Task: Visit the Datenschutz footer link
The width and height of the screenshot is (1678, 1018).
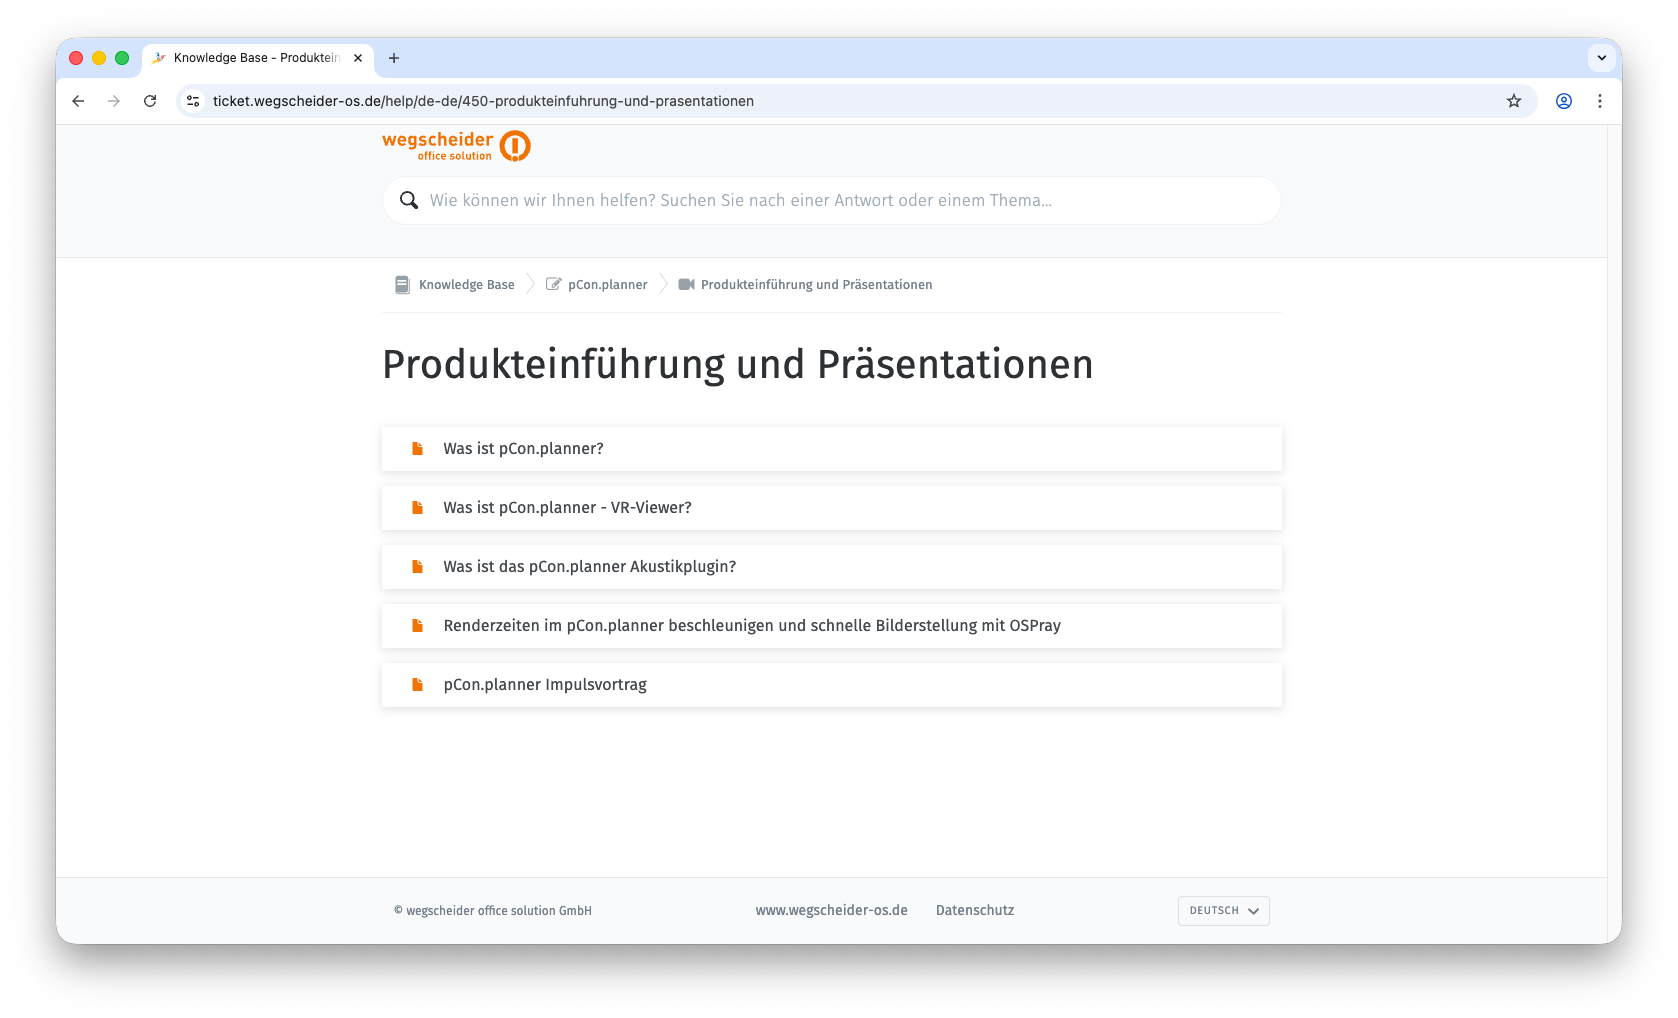Action: tap(975, 910)
